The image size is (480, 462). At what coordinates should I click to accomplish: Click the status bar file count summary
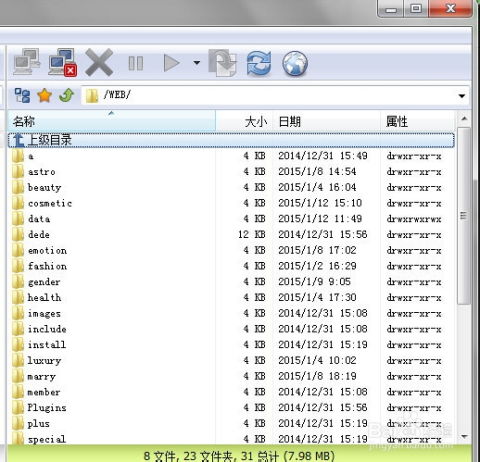pyautogui.click(x=239, y=455)
